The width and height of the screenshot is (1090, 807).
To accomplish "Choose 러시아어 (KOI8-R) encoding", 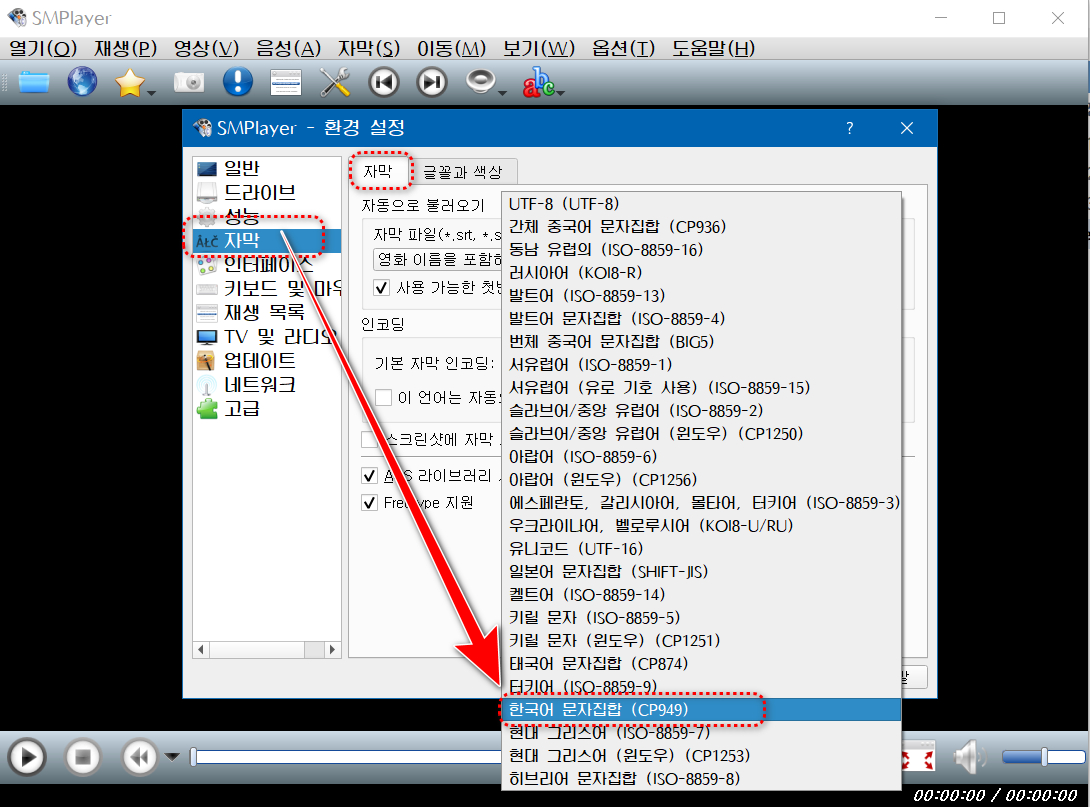I will point(701,272).
